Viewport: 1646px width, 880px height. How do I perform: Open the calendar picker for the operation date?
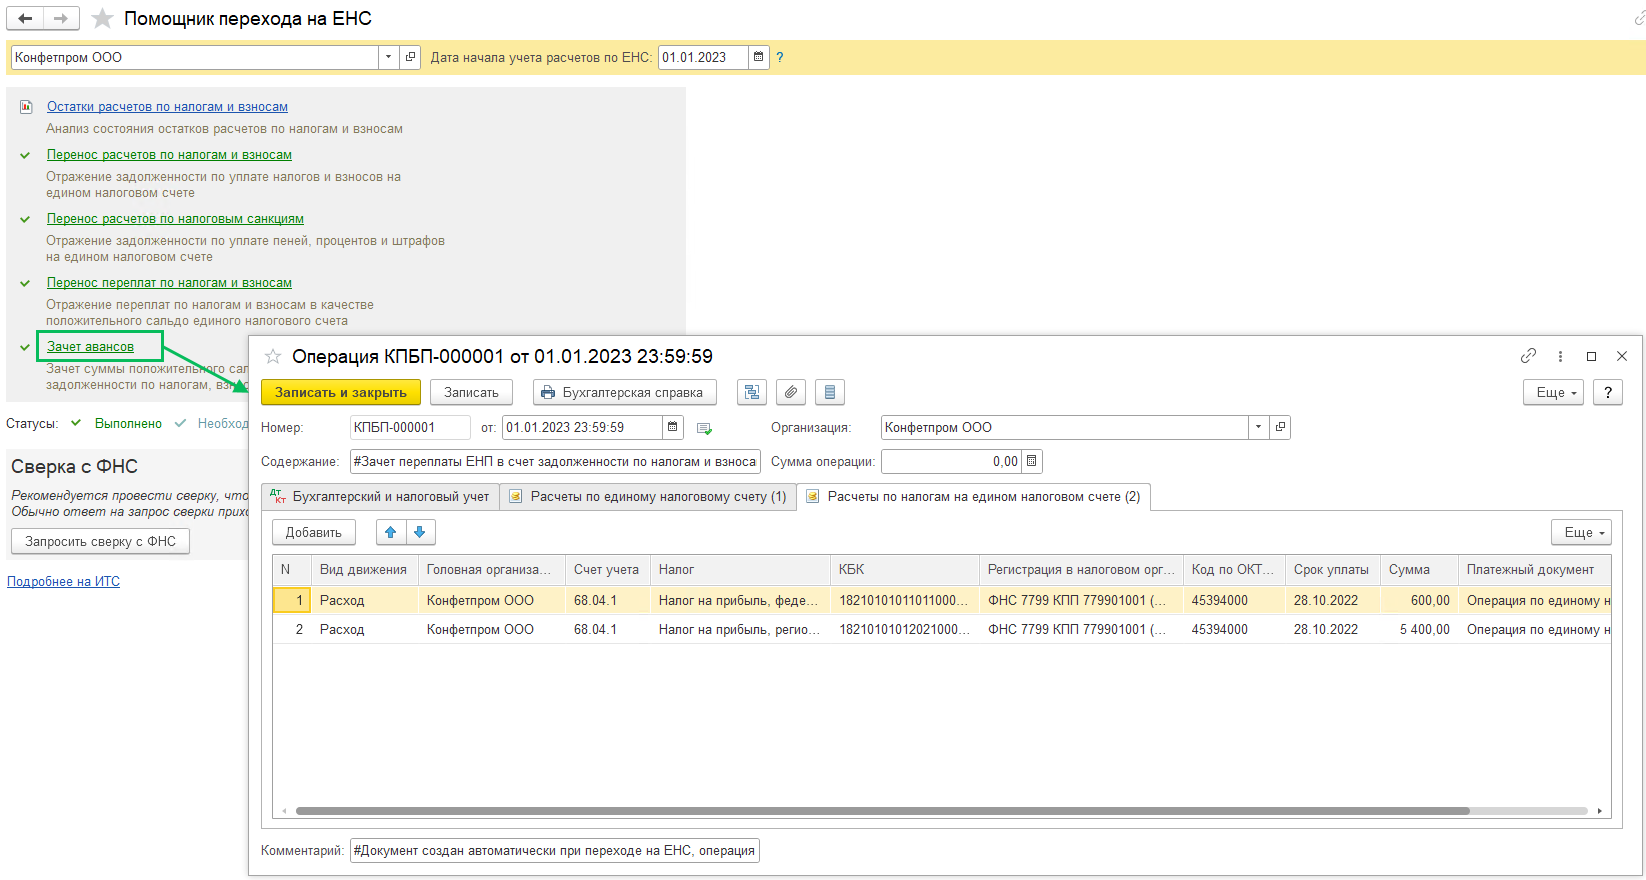[673, 427]
